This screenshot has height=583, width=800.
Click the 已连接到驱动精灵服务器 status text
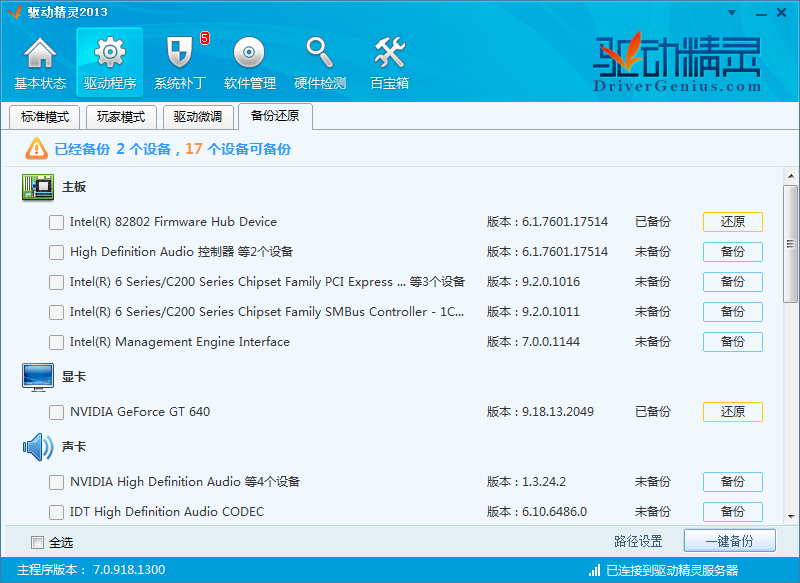click(672, 570)
